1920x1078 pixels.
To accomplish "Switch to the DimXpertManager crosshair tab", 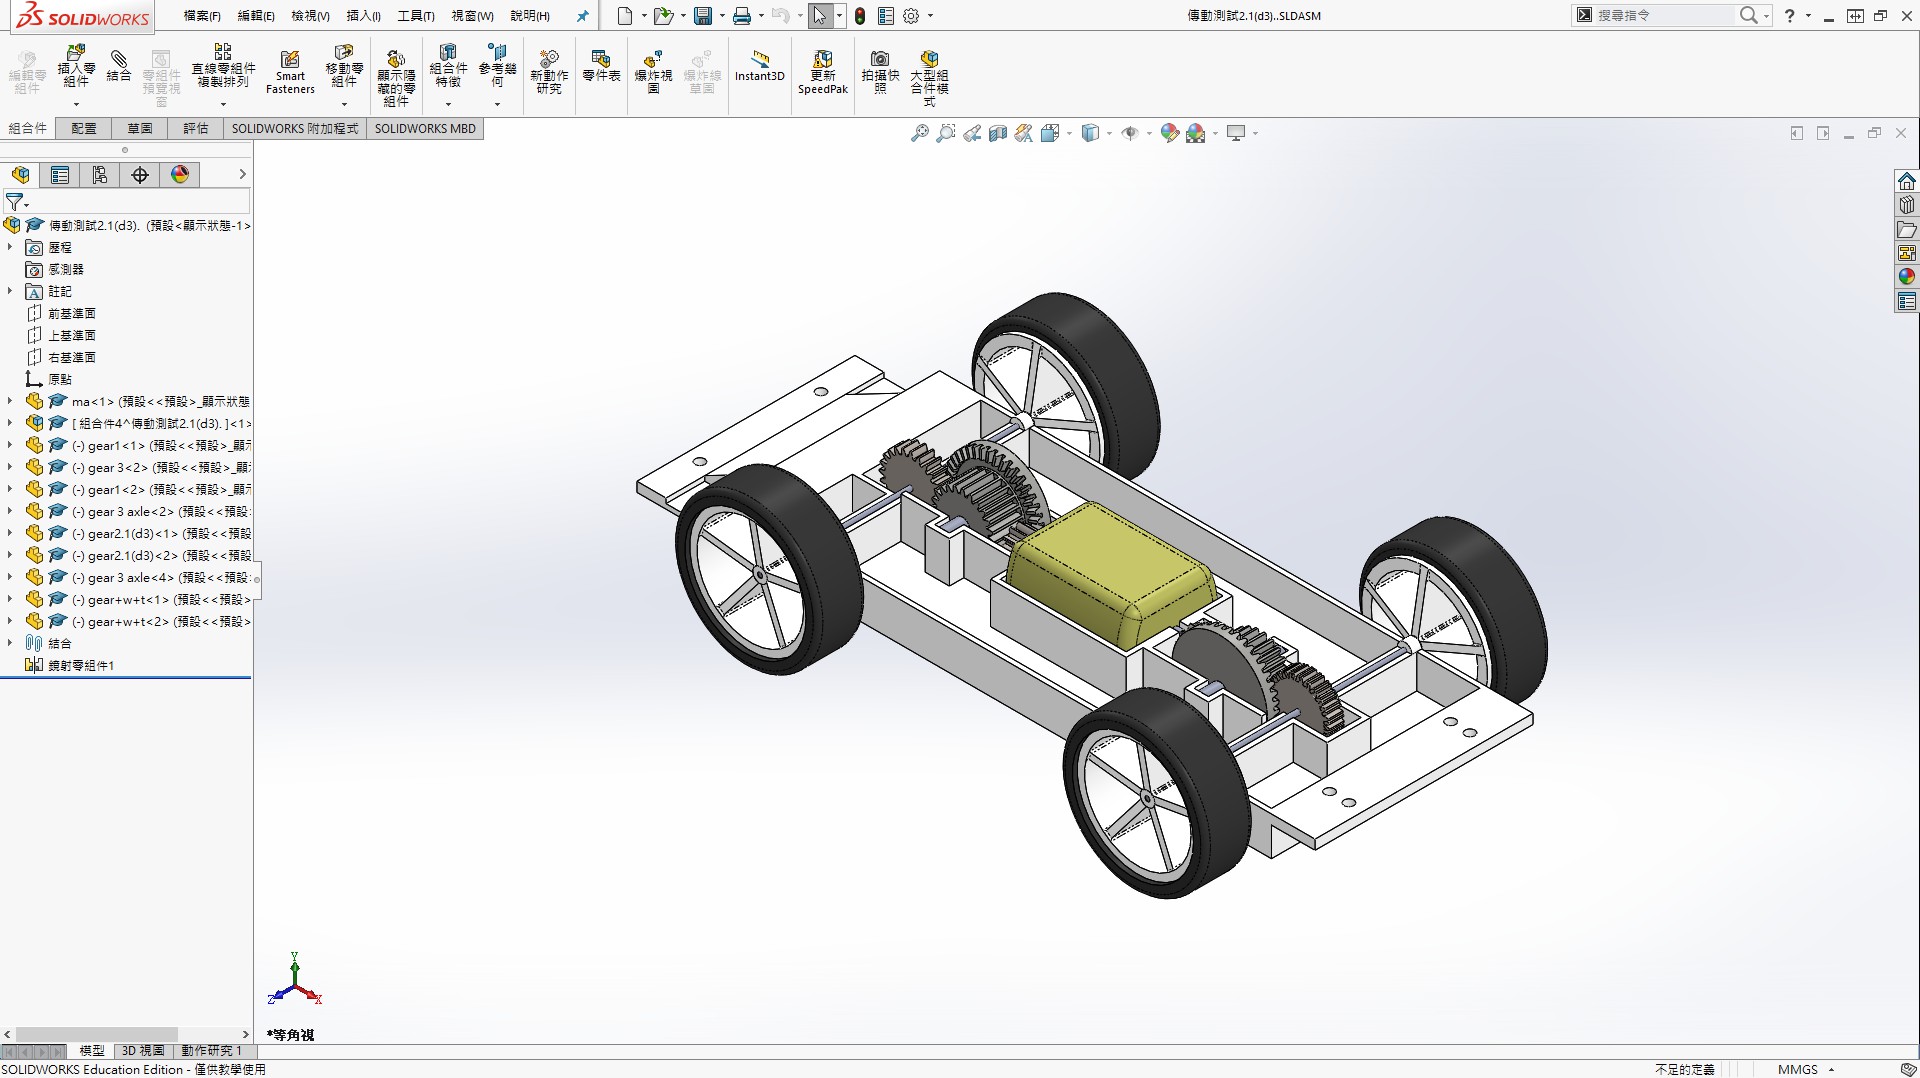I will click(x=140, y=175).
